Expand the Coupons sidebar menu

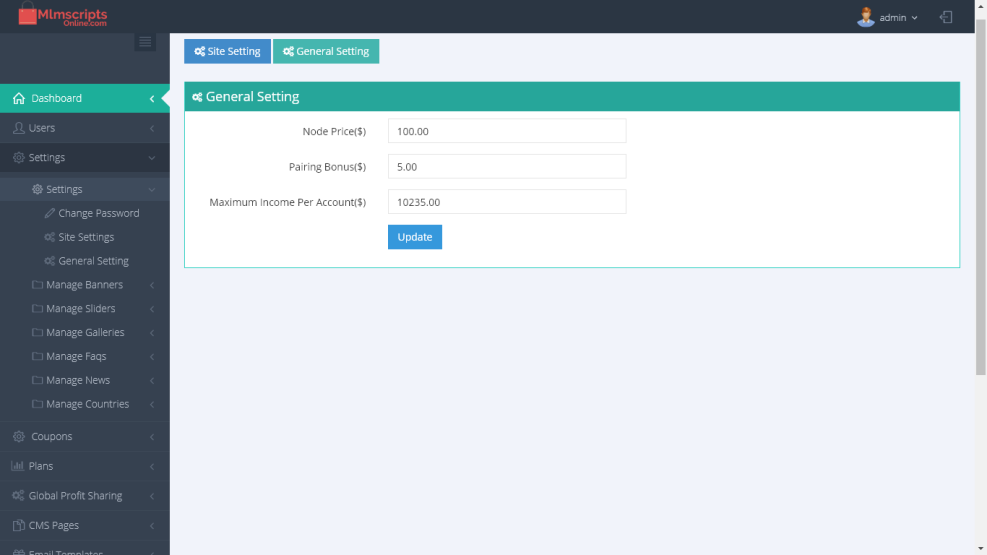coord(51,436)
